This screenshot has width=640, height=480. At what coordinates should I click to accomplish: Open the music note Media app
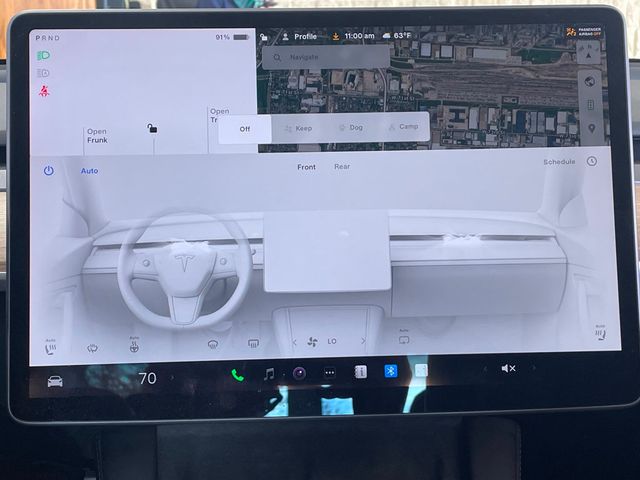(269, 373)
